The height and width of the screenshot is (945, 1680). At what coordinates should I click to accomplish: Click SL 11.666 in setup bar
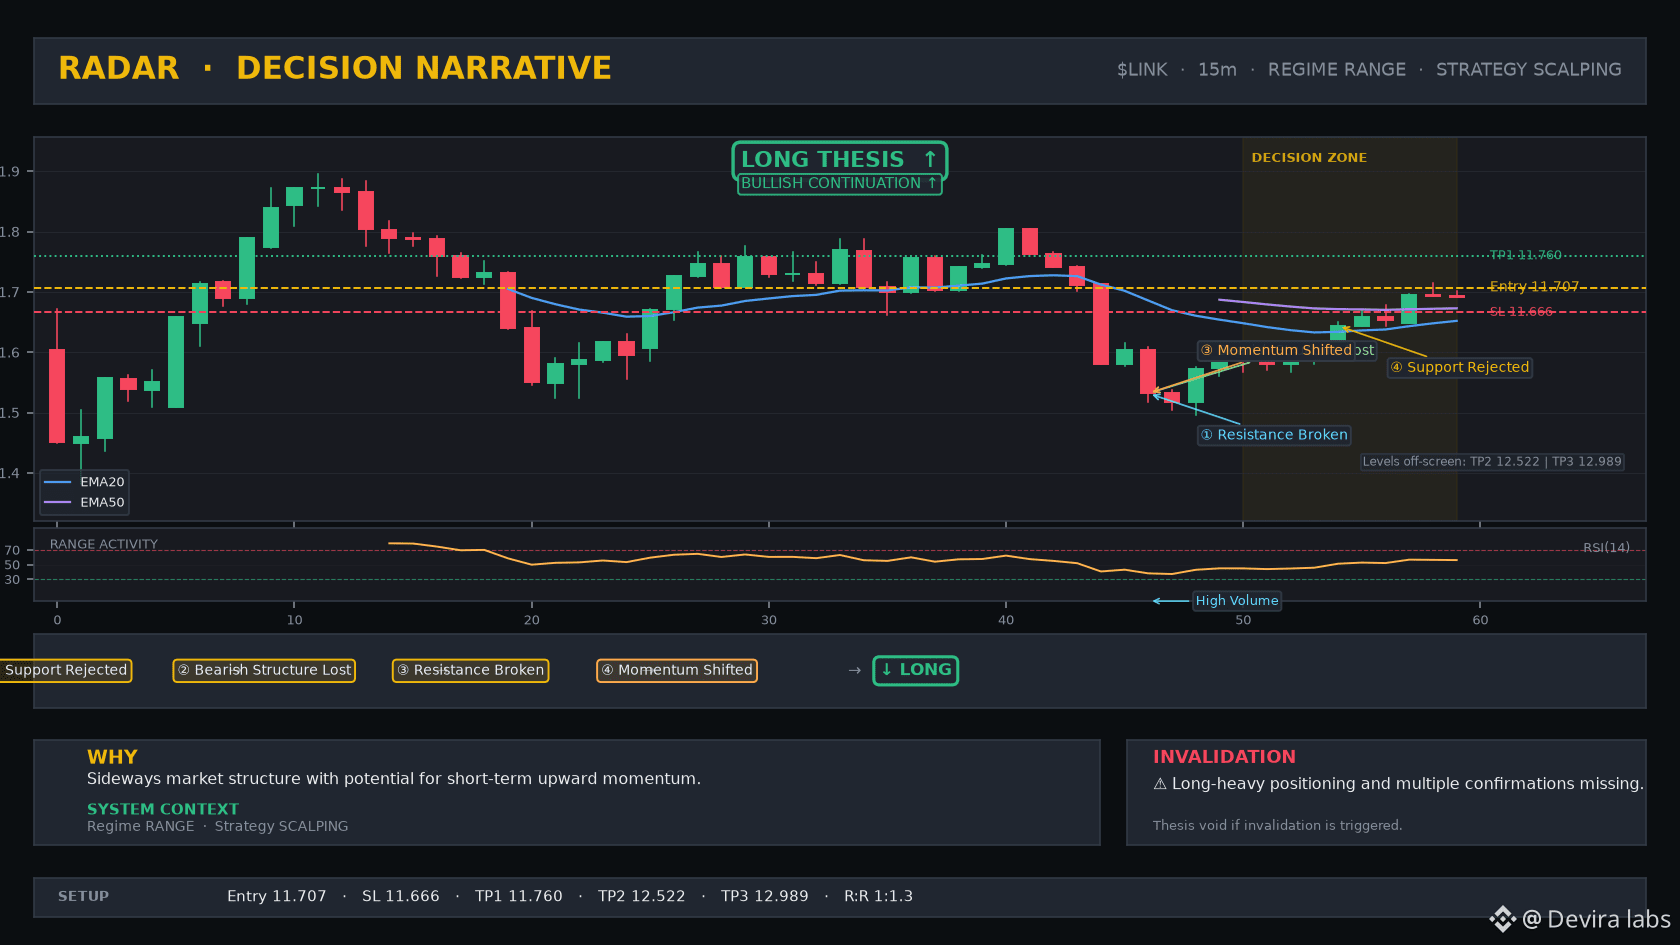point(401,897)
